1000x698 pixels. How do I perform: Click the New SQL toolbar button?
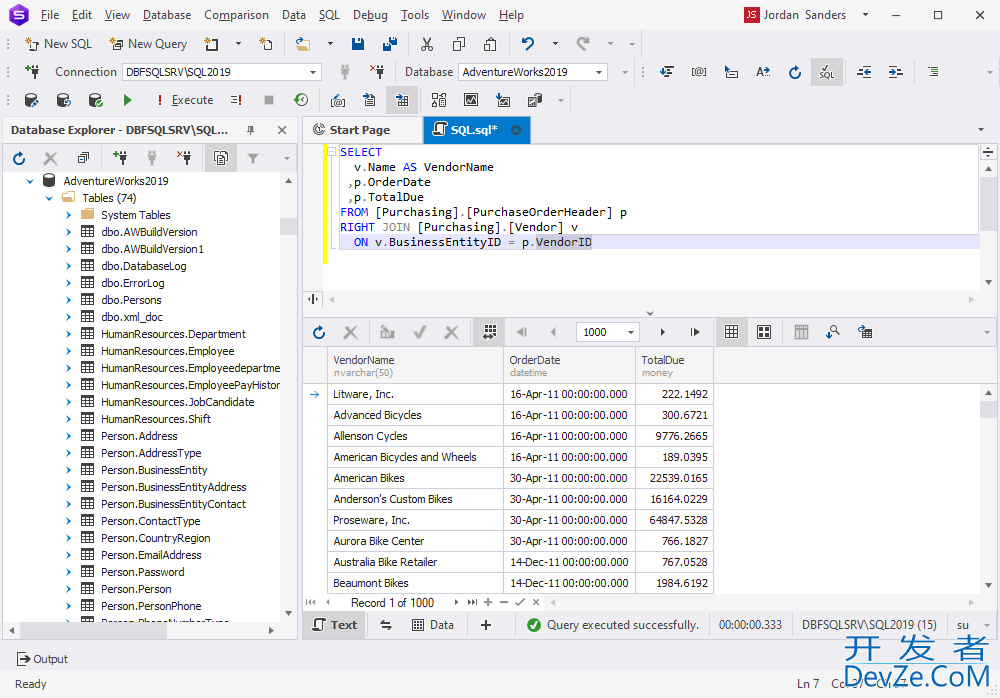58,44
